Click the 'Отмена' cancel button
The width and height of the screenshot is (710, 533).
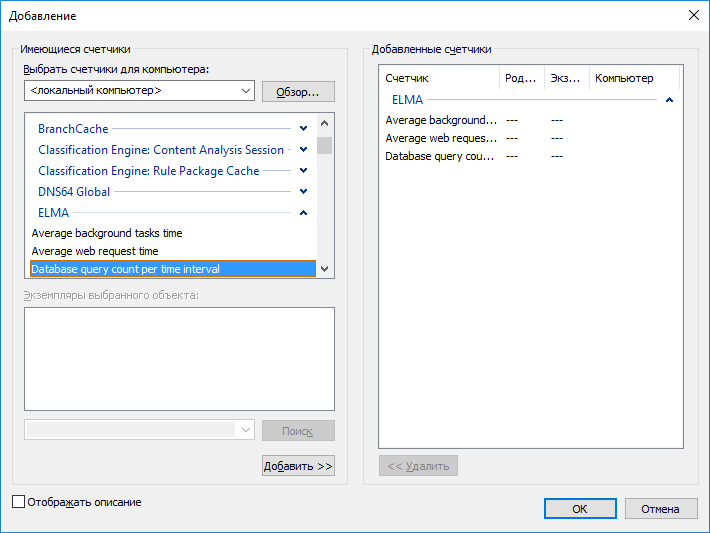pyautogui.click(x=660, y=509)
